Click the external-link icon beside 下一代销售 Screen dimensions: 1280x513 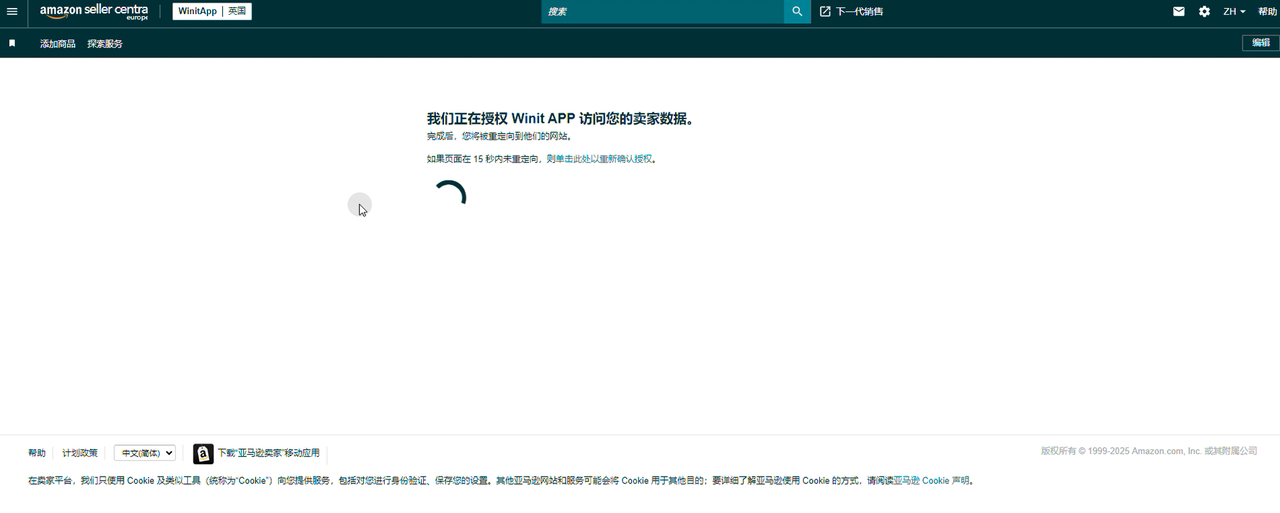pyautogui.click(x=825, y=12)
